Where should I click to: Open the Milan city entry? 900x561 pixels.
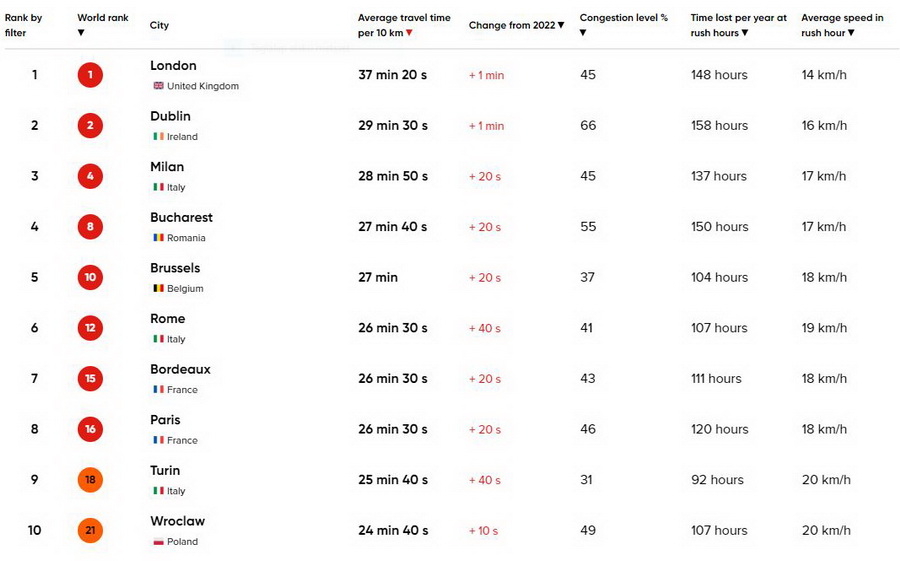coord(167,167)
